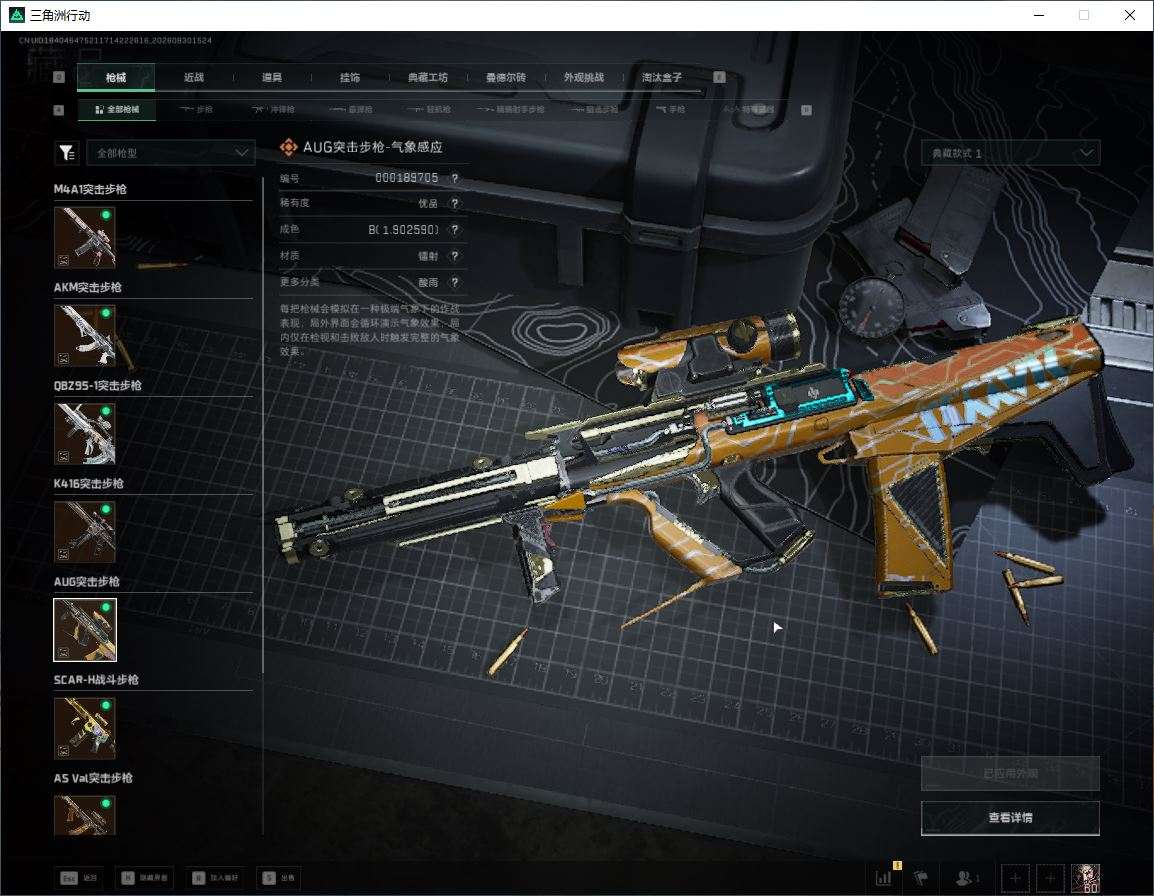1154x896 pixels.
Task: Click the previous-tab key icon left of 枪械
Action: pos(59,77)
